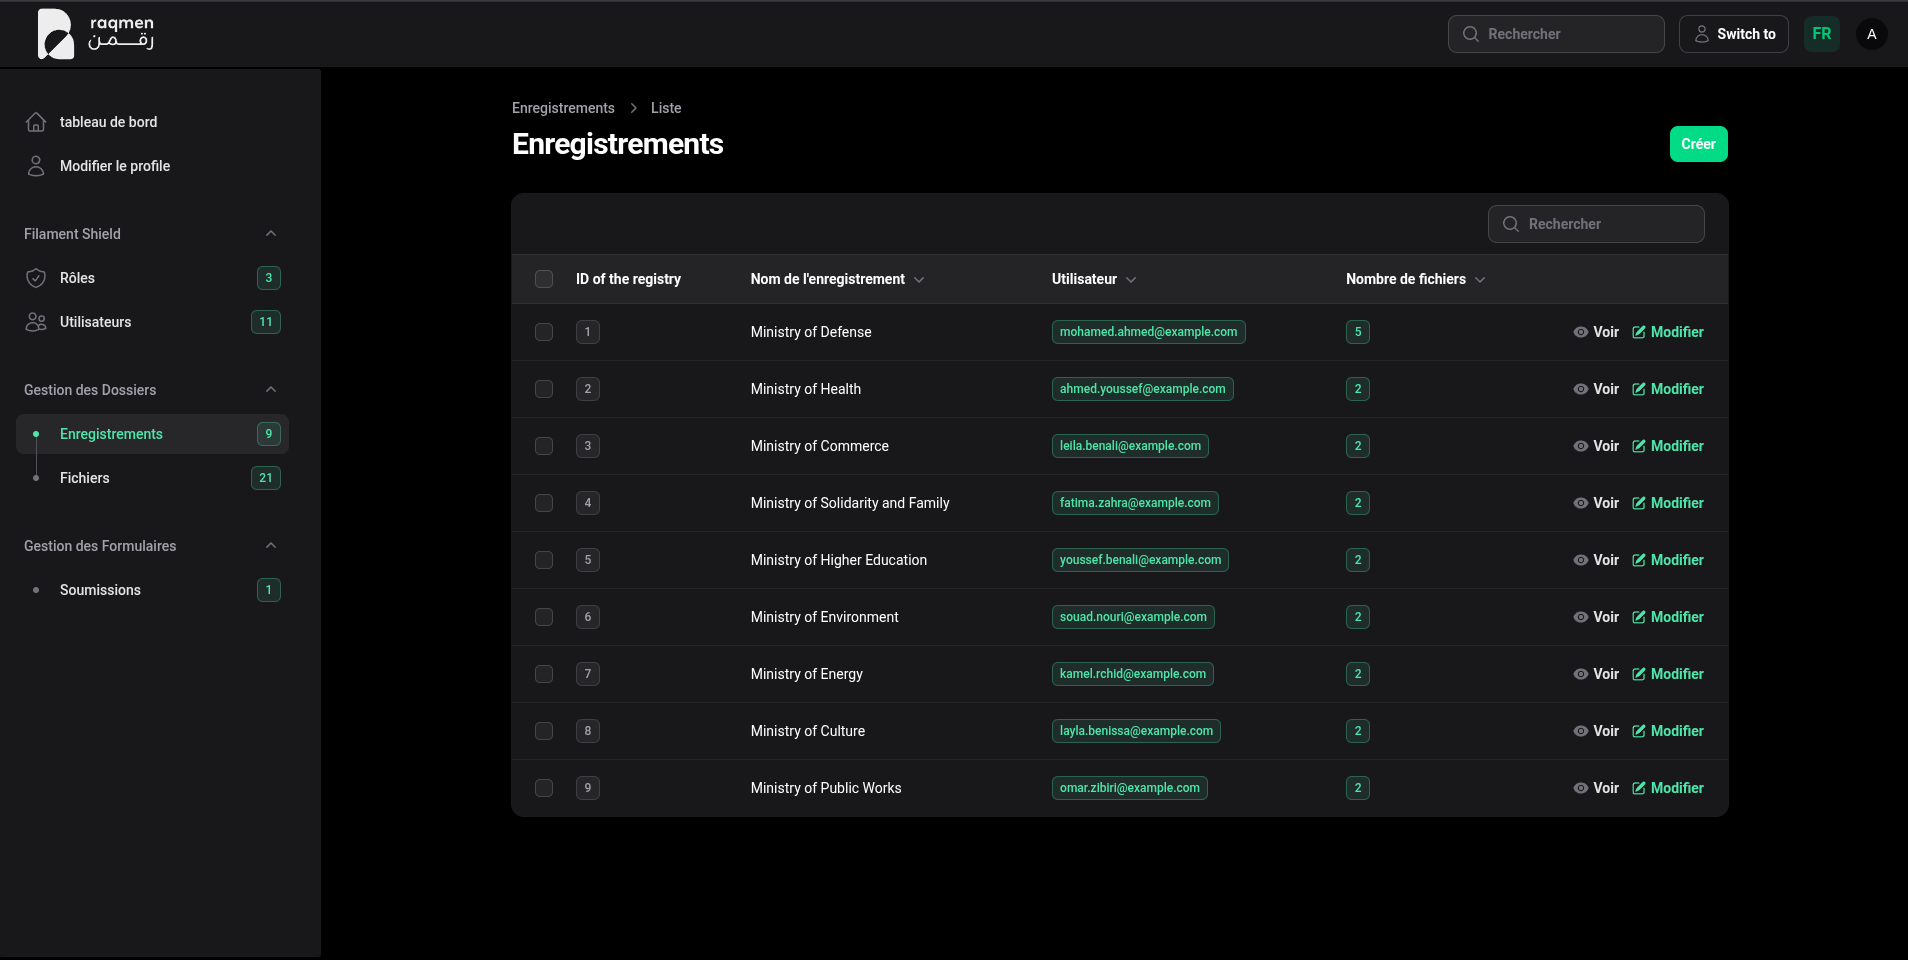Viewport: 1908px width, 960px height.
Task: Collapse the Gestion des Dossiers section
Action: pos(269,390)
